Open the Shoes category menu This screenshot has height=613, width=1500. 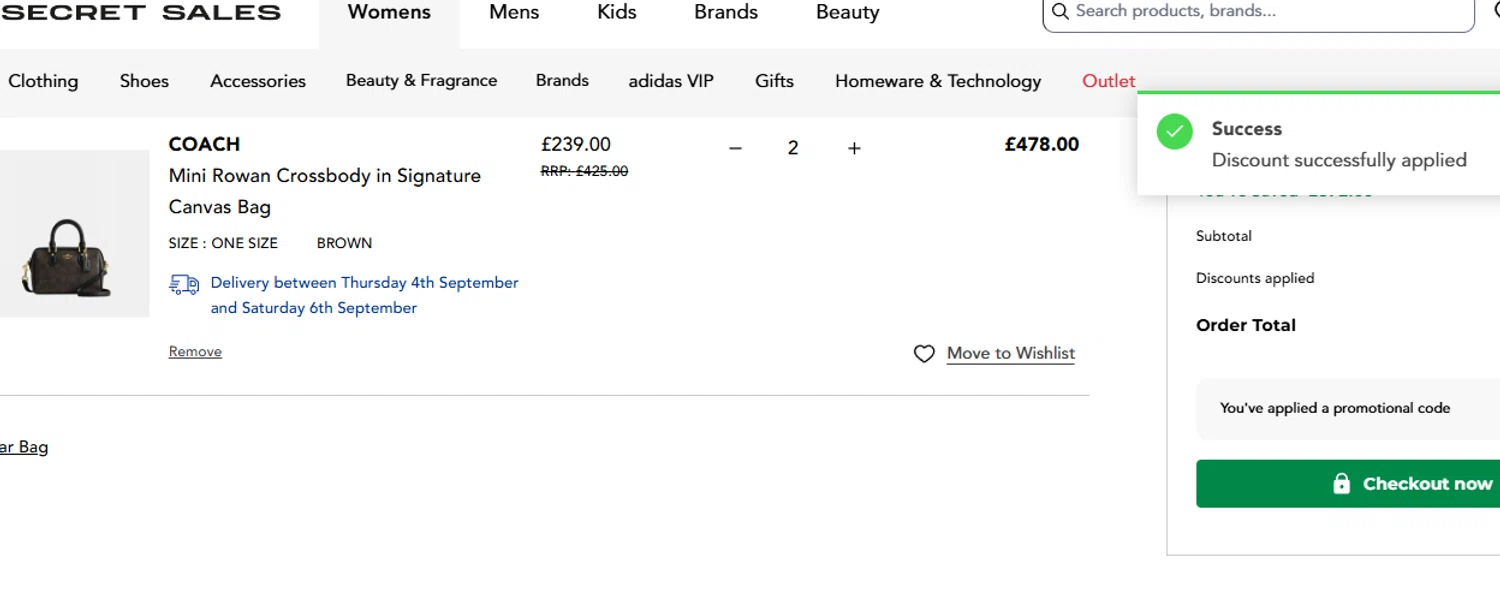pos(144,81)
